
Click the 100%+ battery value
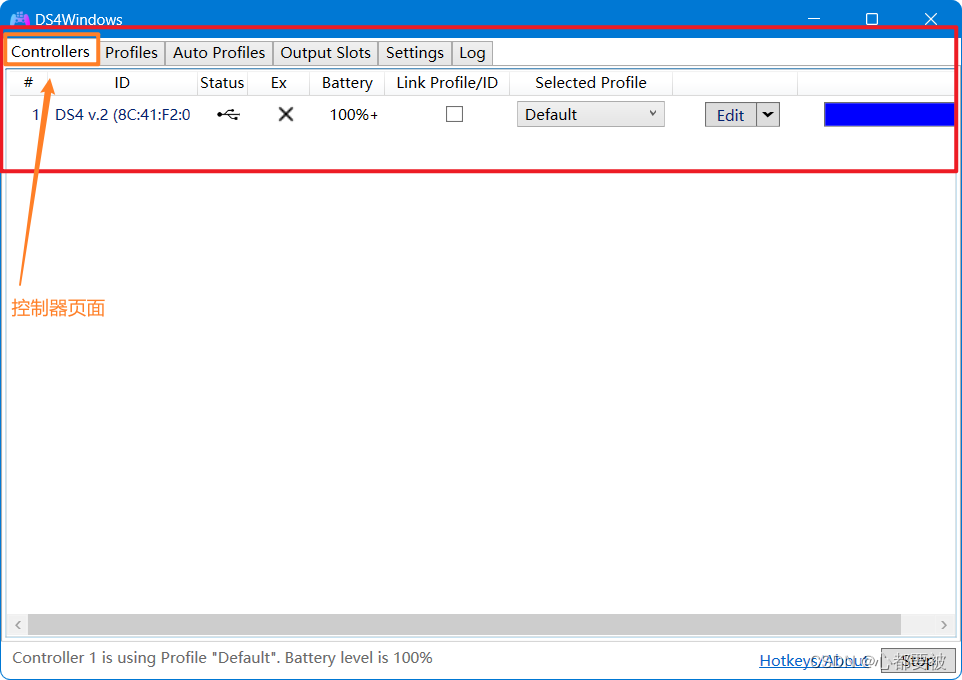pyautogui.click(x=353, y=115)
